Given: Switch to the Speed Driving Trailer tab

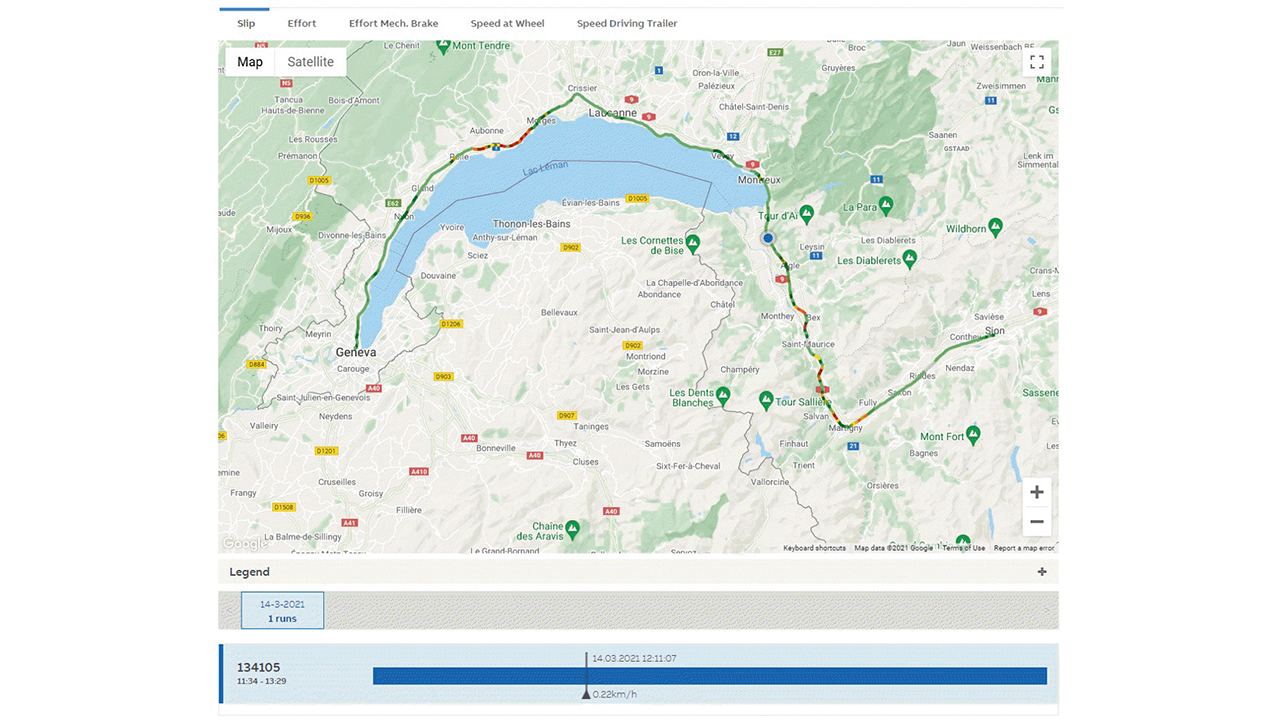Looking at the screenshot, I should [x=627, y=22].
